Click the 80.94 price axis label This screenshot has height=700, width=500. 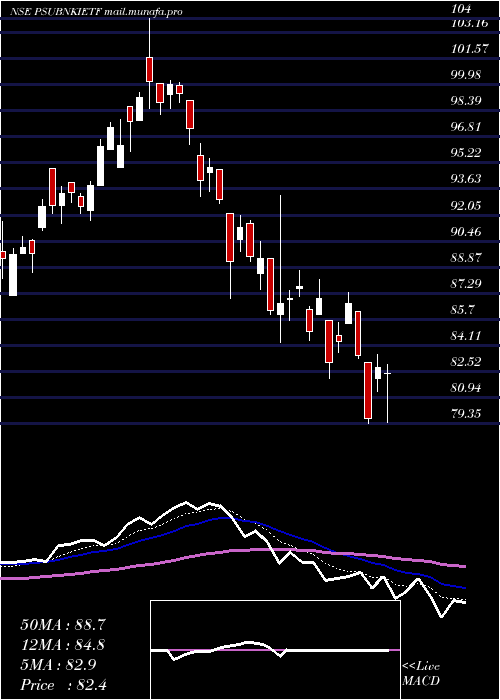click(466, 388)
